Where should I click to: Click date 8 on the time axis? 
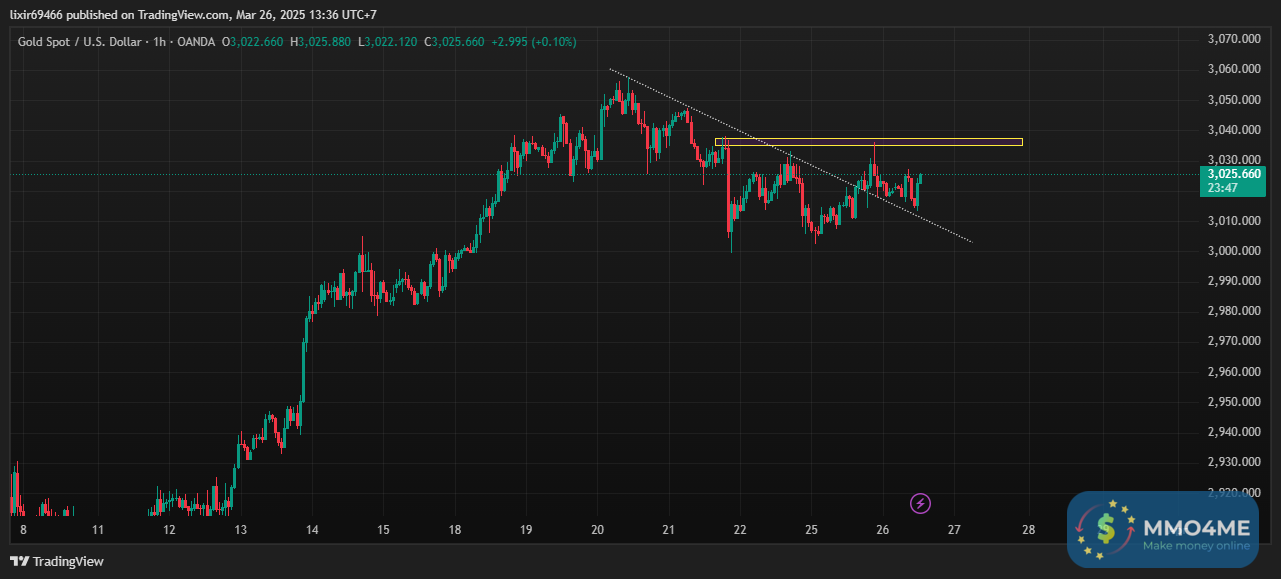pyautogui.click(x=23, y=530)
